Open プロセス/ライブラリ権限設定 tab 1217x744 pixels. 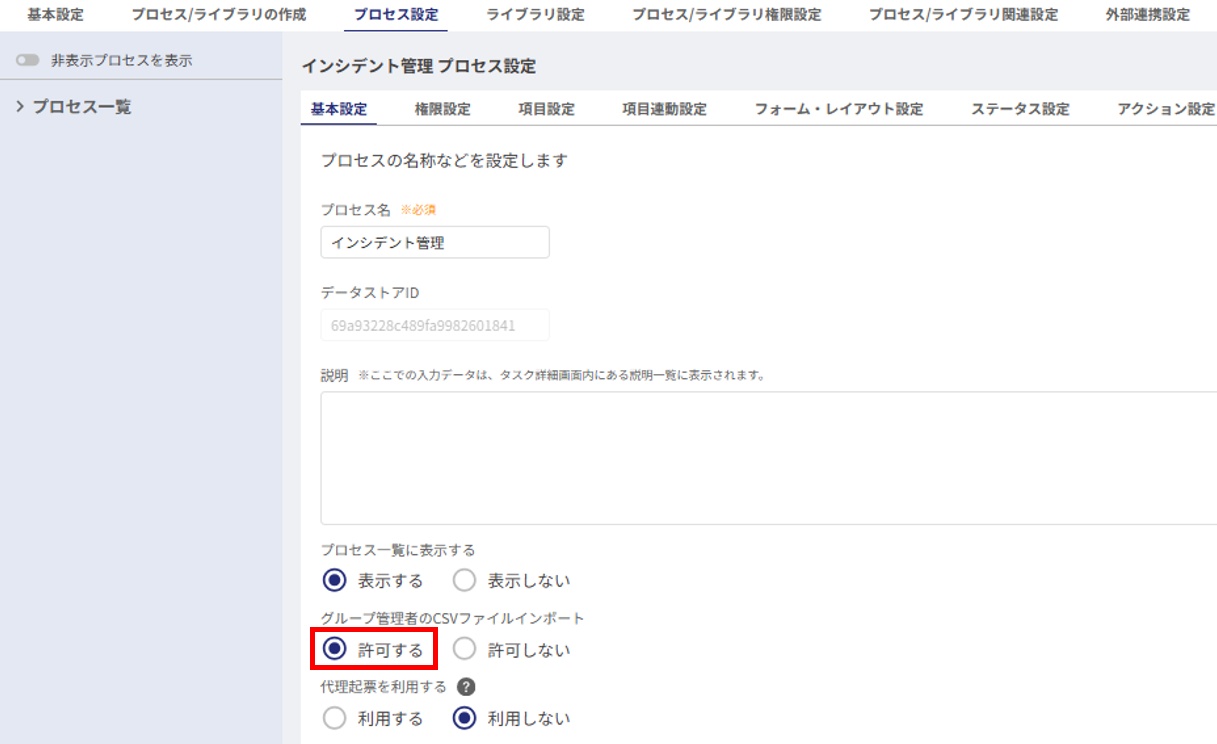click(x=726, y=15)
